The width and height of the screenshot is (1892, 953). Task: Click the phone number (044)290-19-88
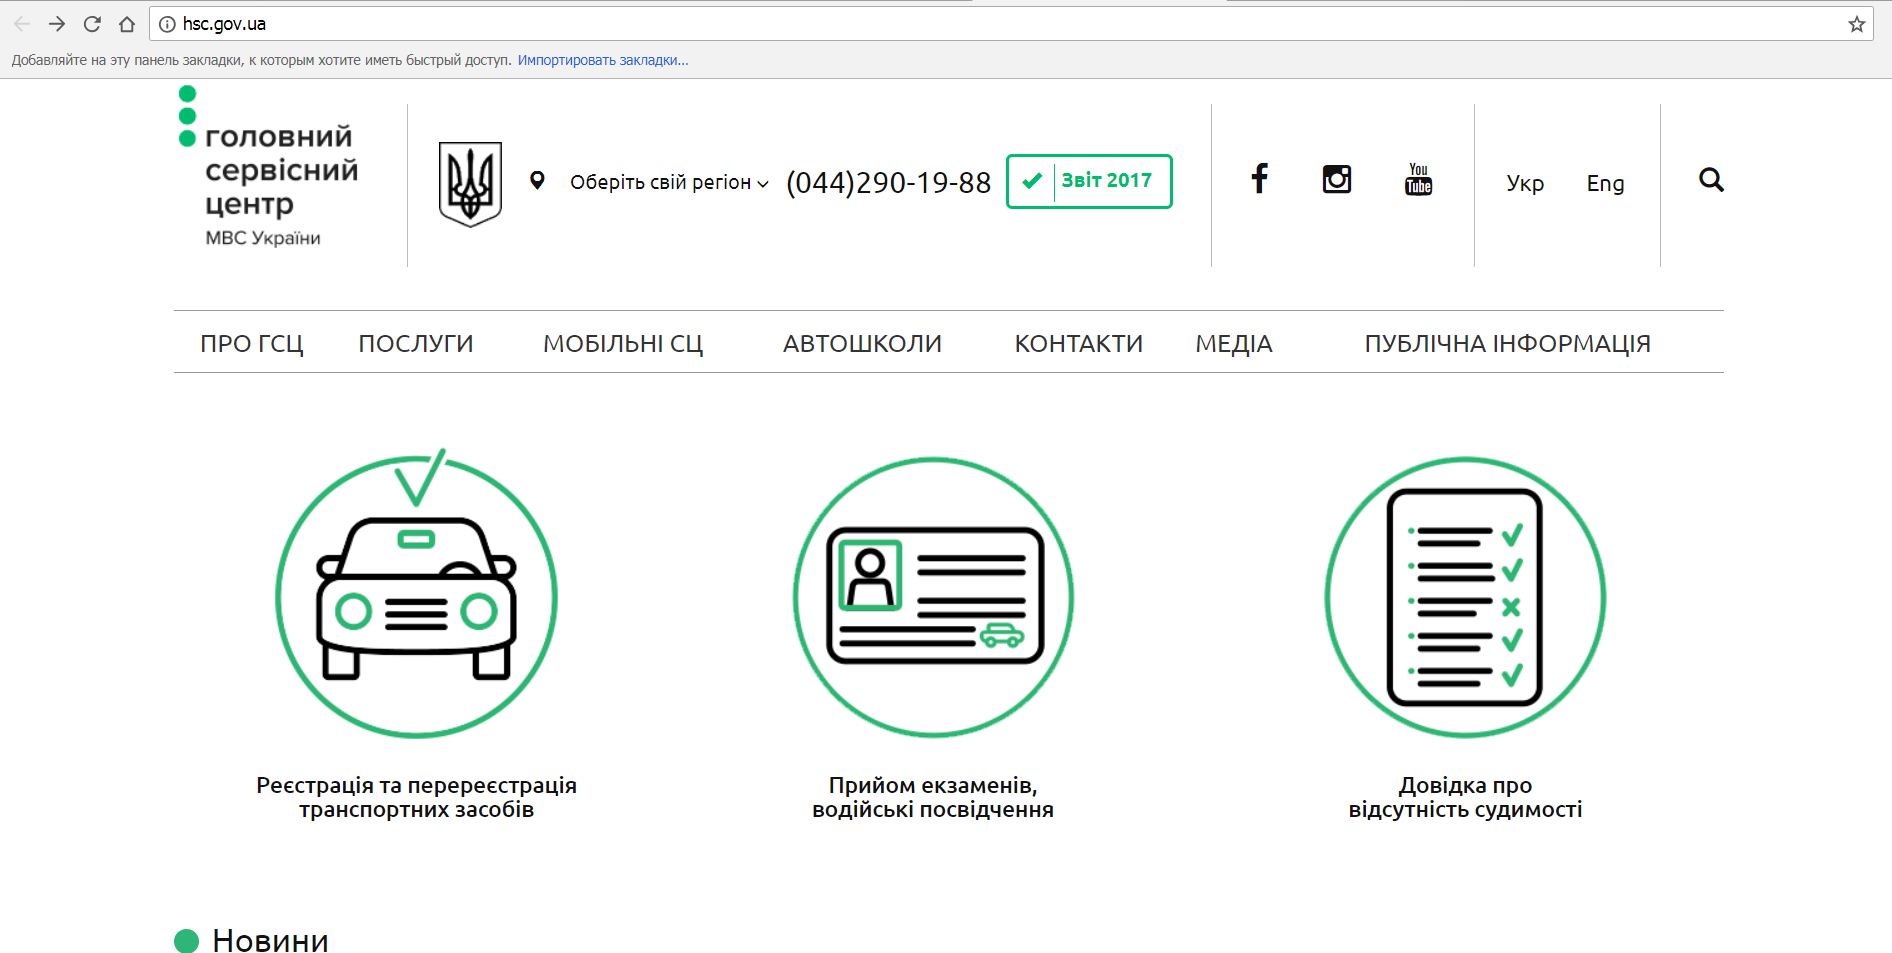pyautogui.click(x=888, y=182)
